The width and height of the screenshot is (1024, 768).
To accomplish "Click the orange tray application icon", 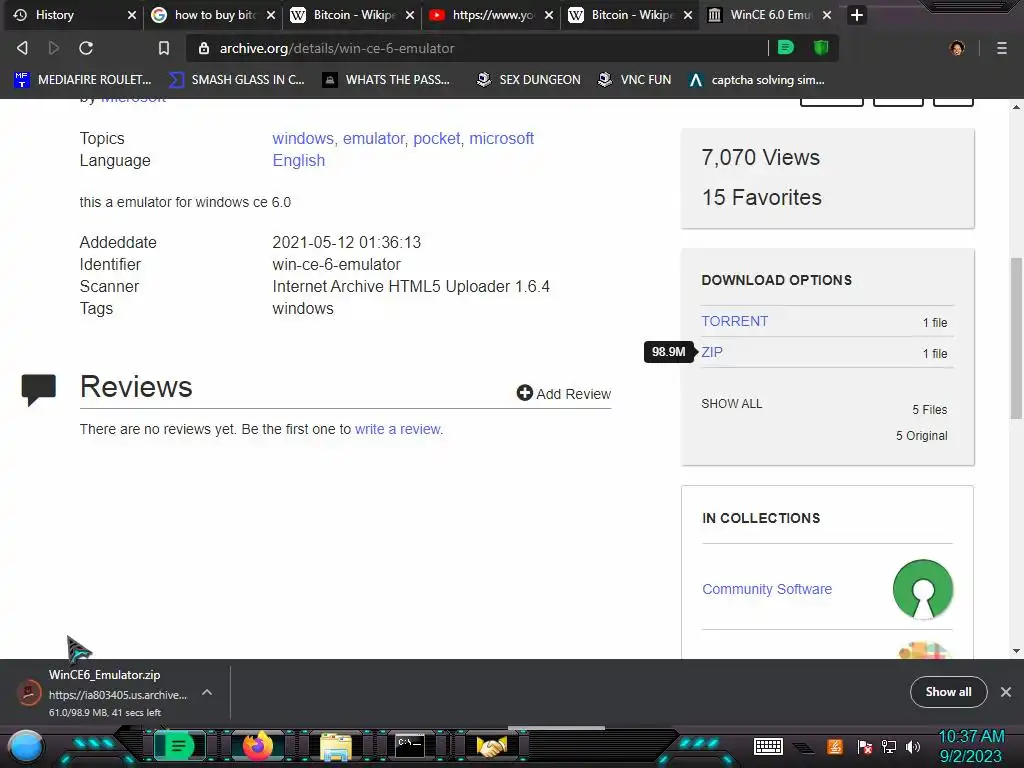I will (x=835, y=746).
